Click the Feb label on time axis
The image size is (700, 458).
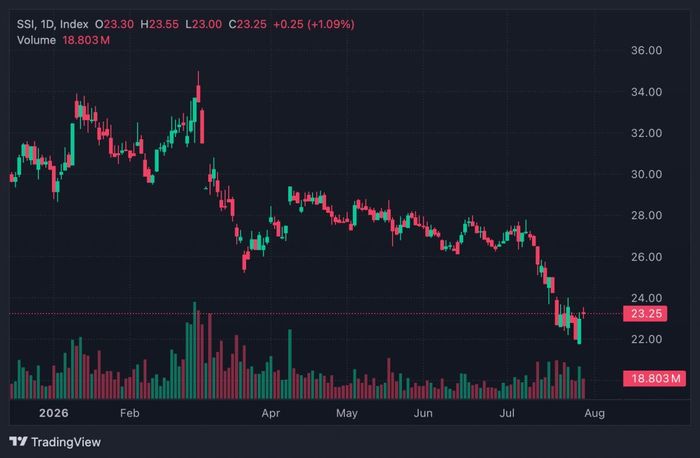pos(129,413)
